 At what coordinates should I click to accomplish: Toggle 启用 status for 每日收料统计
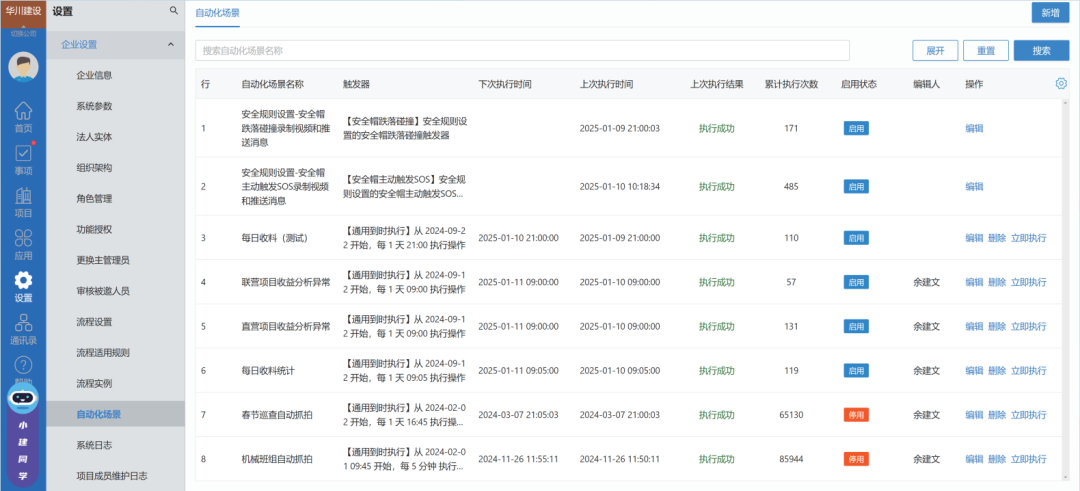pos(855,370)
